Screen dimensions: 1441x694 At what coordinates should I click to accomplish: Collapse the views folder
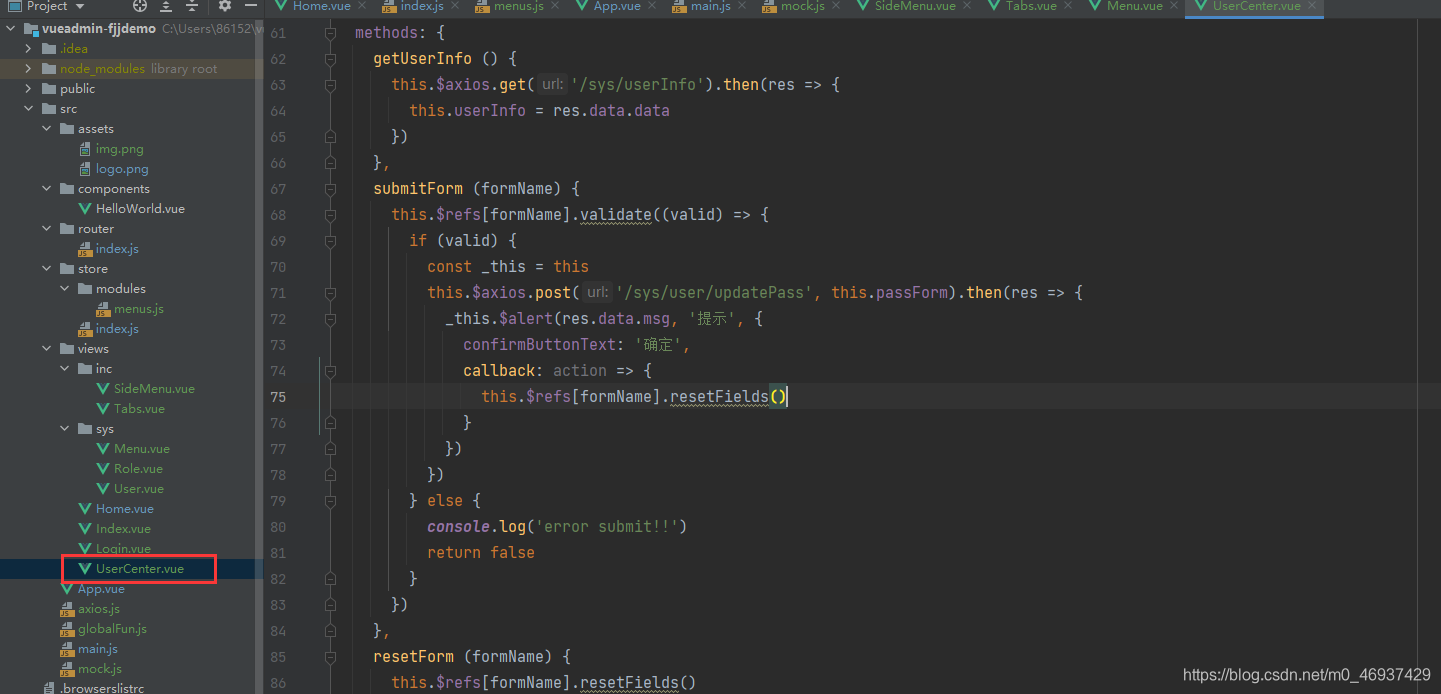[x=47, y=349]
